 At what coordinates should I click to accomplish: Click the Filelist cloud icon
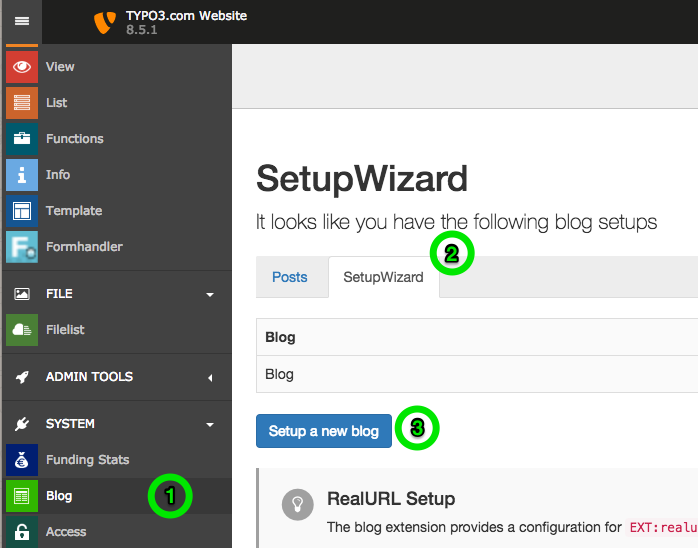pos(22,330)
